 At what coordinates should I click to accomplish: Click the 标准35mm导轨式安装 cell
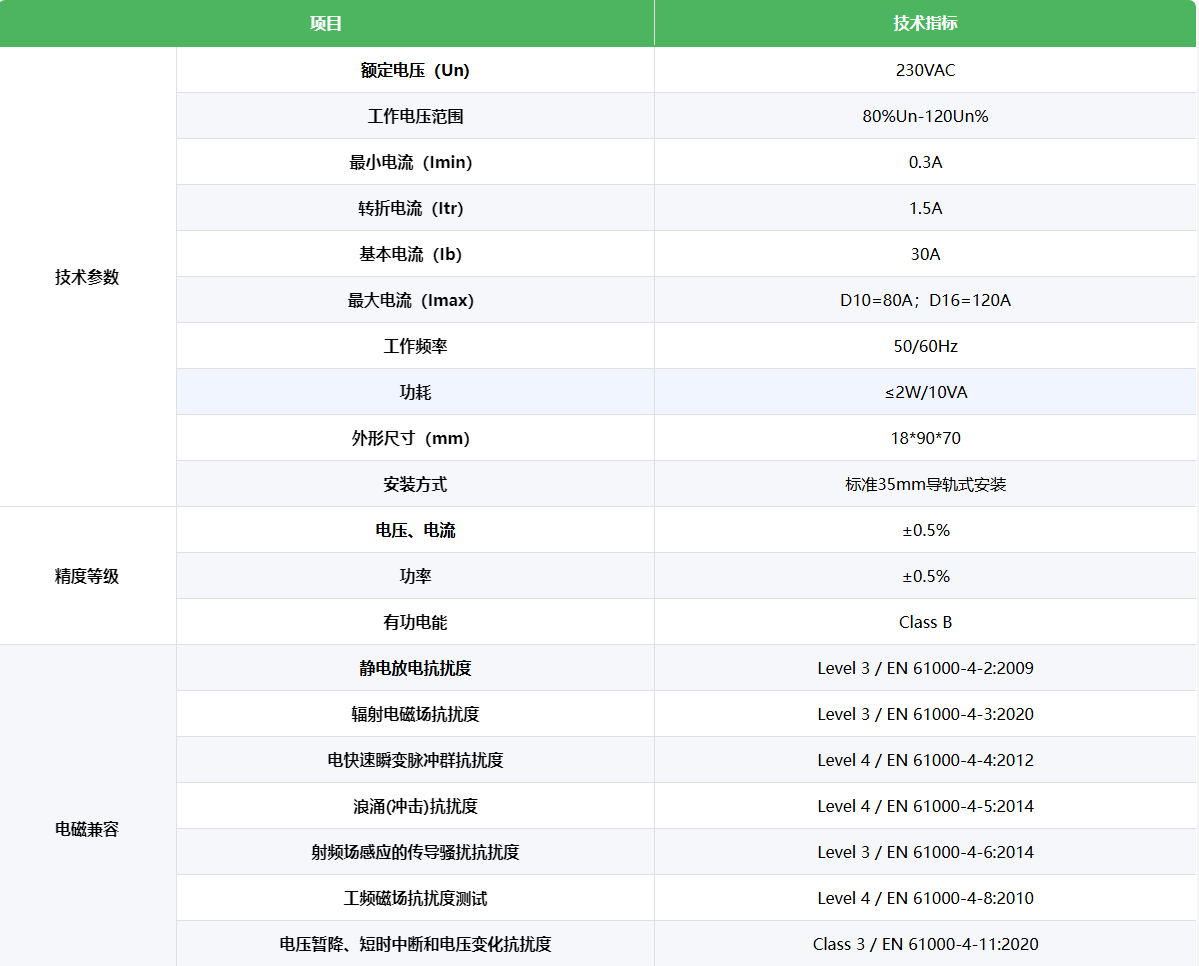click(x=925, y=484)
